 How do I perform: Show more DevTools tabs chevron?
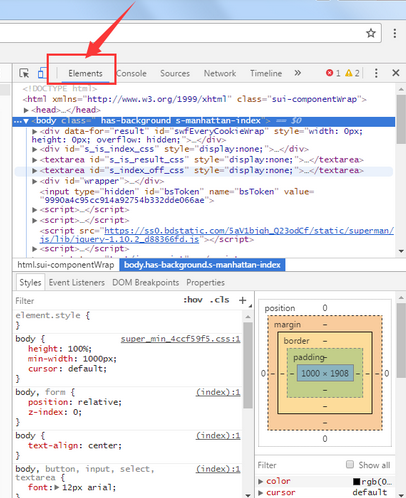(297, 73)
